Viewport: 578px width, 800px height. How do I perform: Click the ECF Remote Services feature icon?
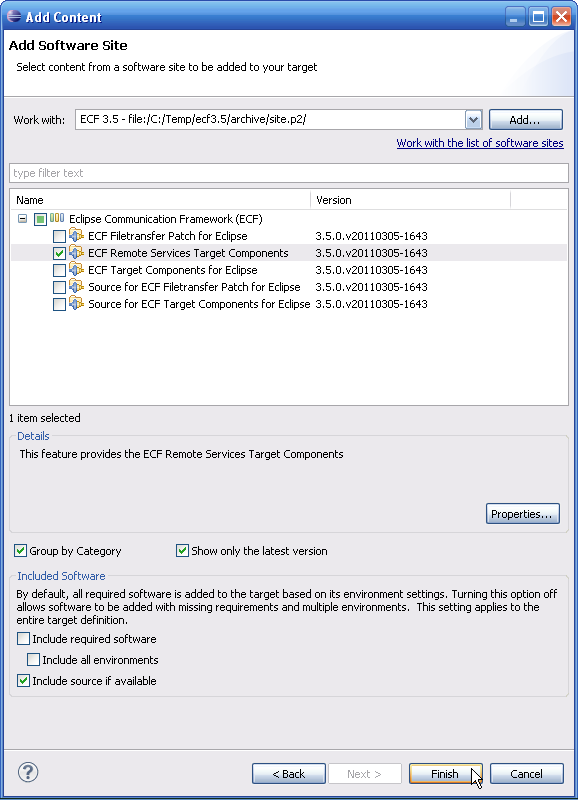click(x=76, y=252)
